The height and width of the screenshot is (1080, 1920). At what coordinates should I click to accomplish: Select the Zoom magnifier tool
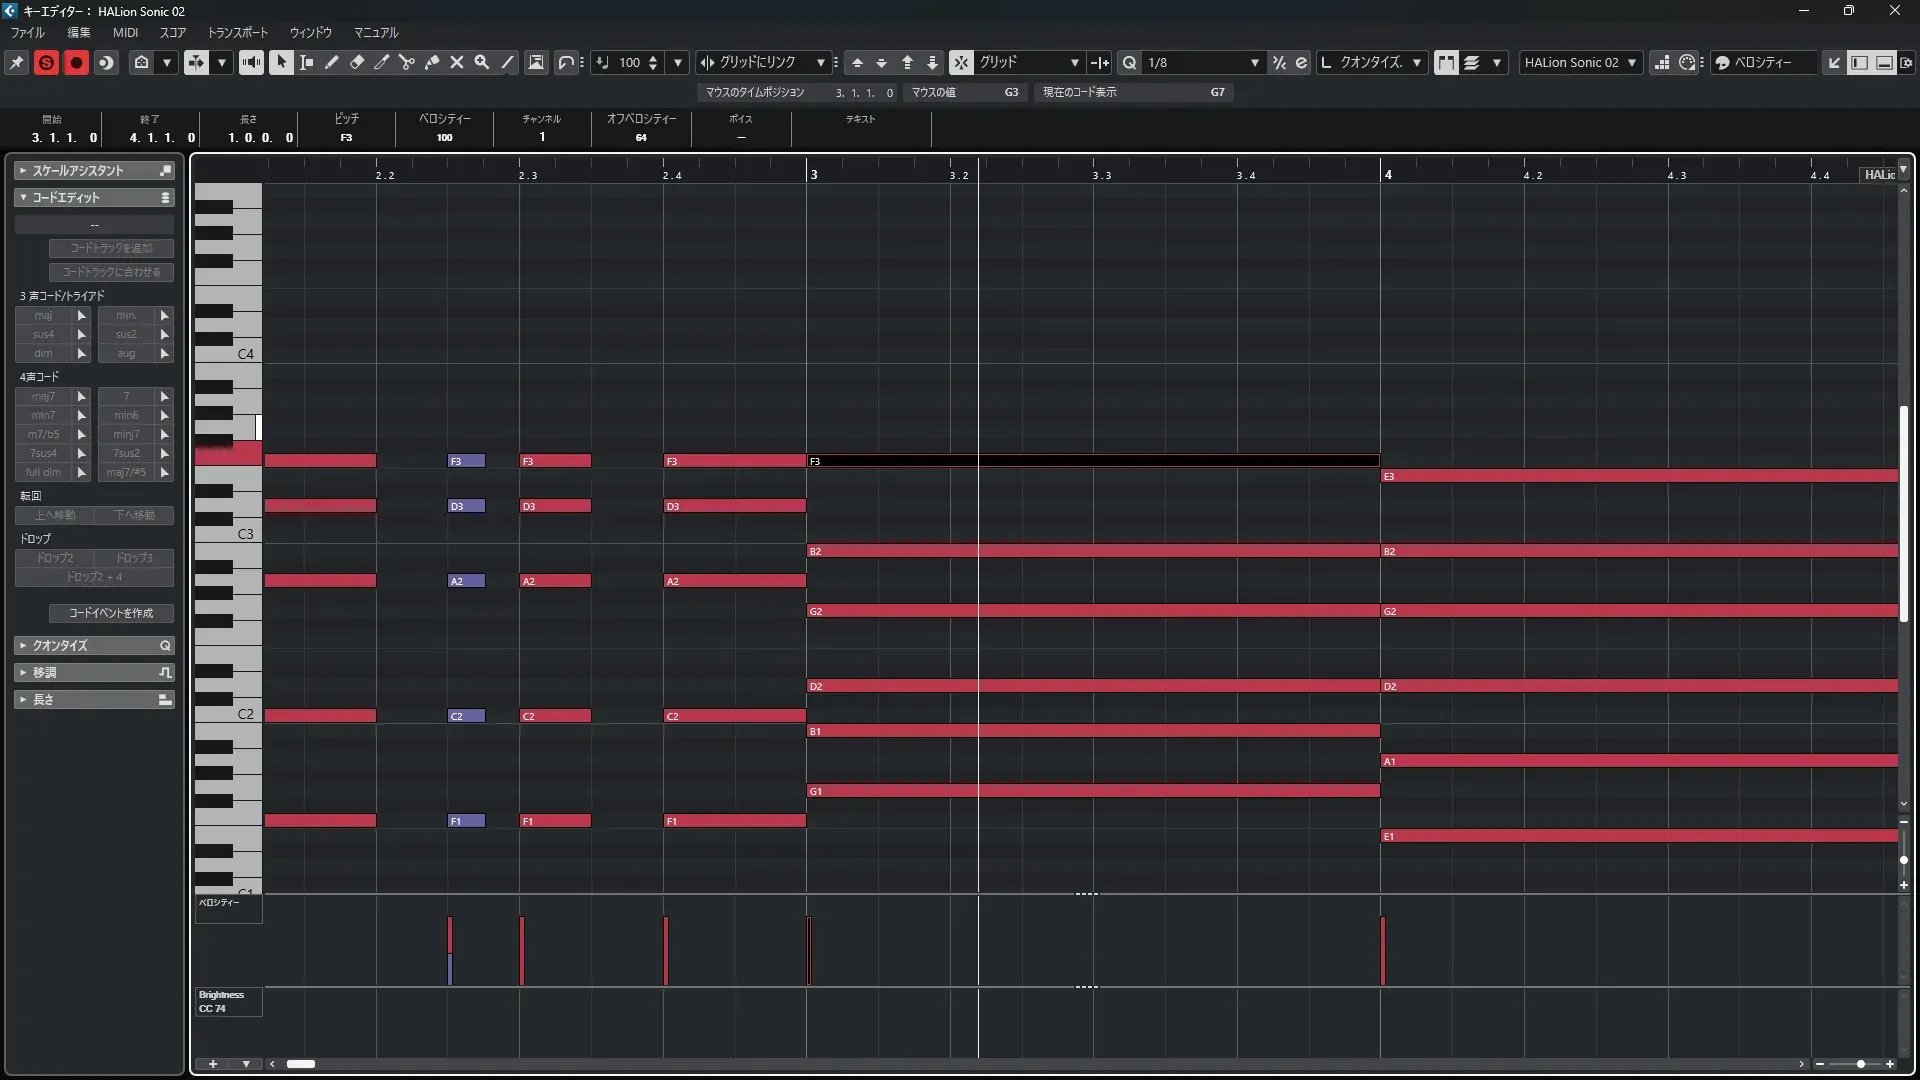click(x=482, y=62)
